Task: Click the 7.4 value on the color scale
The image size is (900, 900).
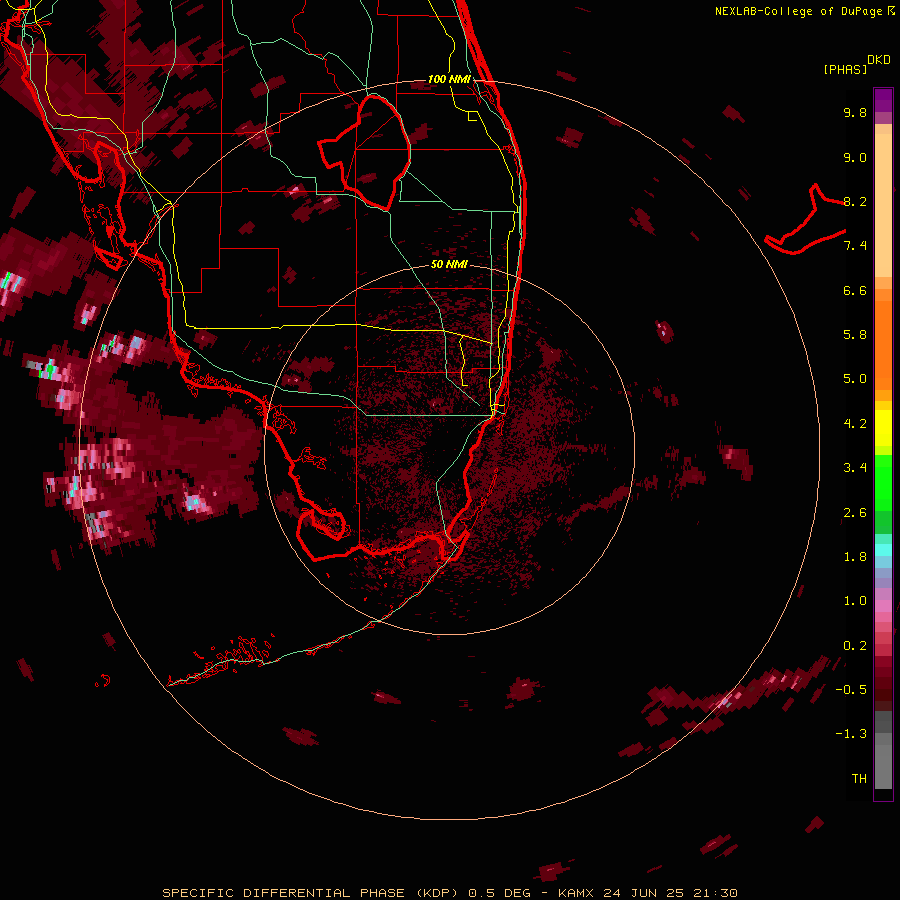Action: pyautogui.click(x=855, y=246)
